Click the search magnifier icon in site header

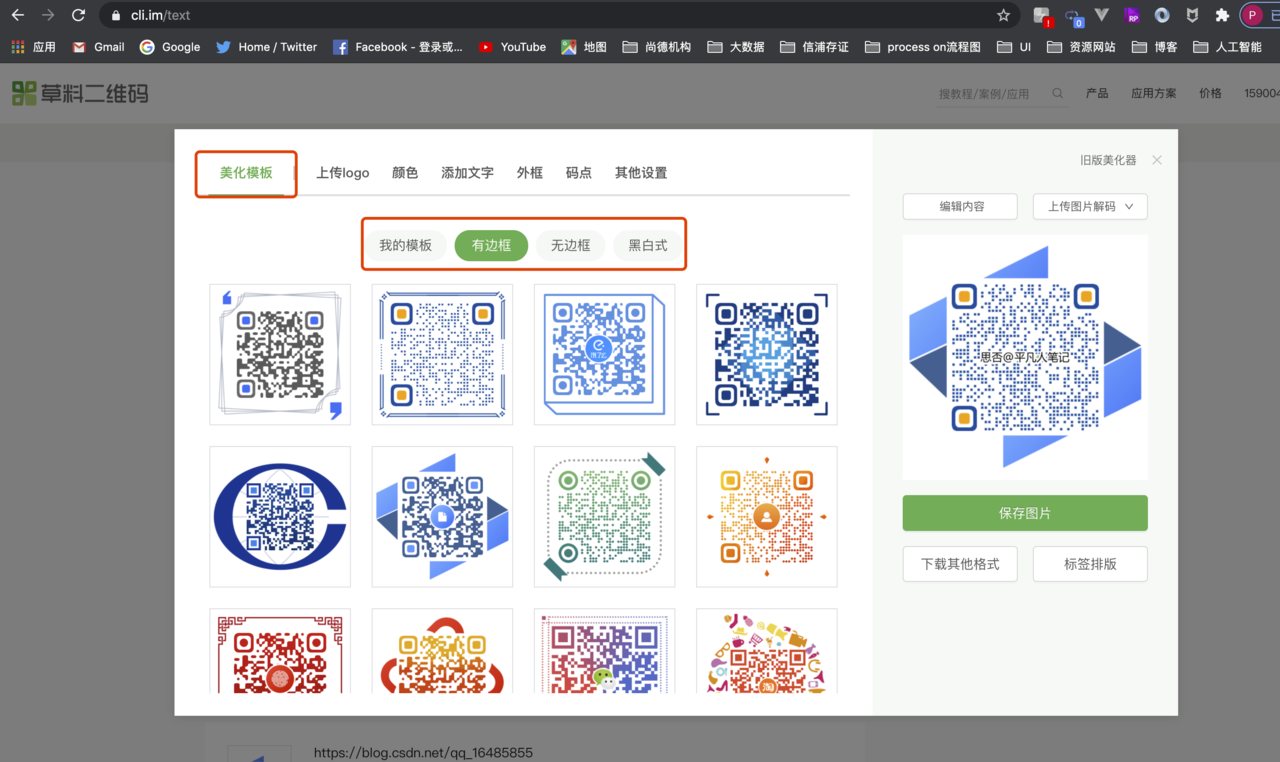(x=1058, y=93)
